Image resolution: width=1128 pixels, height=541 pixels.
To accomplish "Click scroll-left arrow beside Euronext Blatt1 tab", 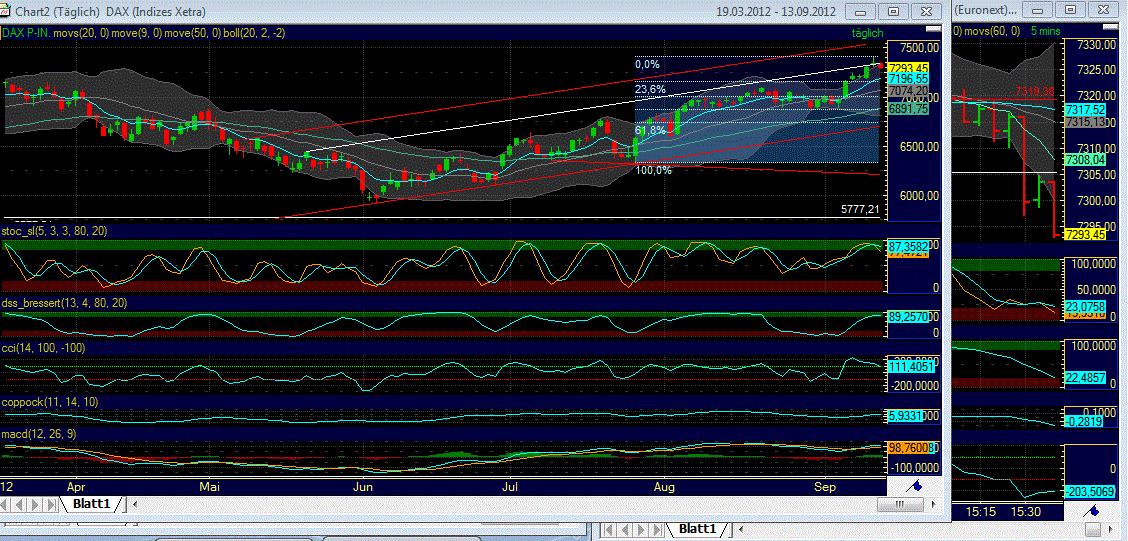I will [x=741, y=529].
